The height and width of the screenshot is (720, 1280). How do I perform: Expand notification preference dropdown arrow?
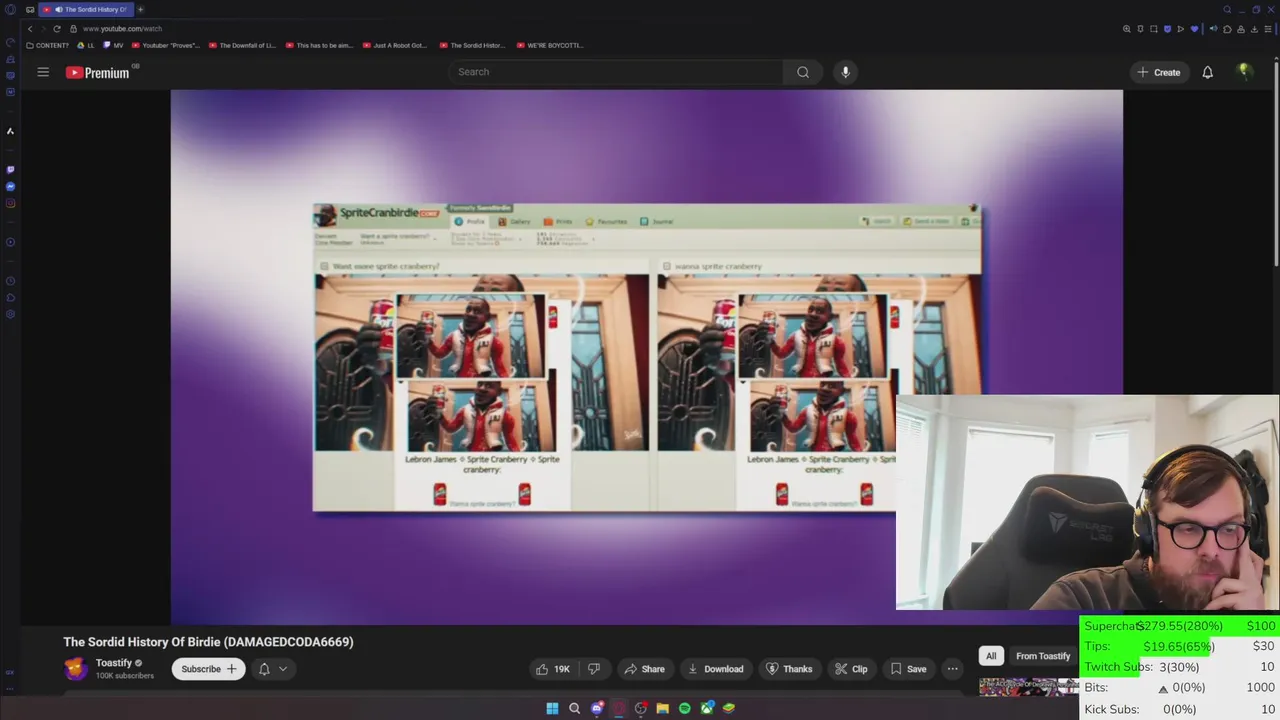tap(283, 669)
